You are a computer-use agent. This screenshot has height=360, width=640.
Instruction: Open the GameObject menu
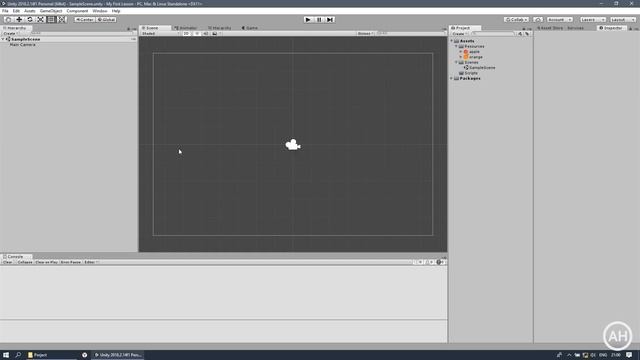(51, 11)
